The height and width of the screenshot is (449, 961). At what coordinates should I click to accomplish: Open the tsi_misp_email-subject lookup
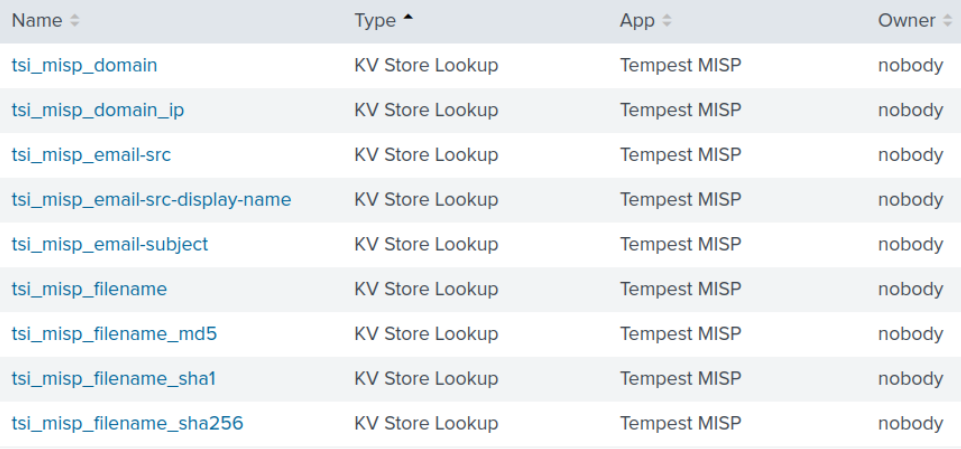(110, 245)
